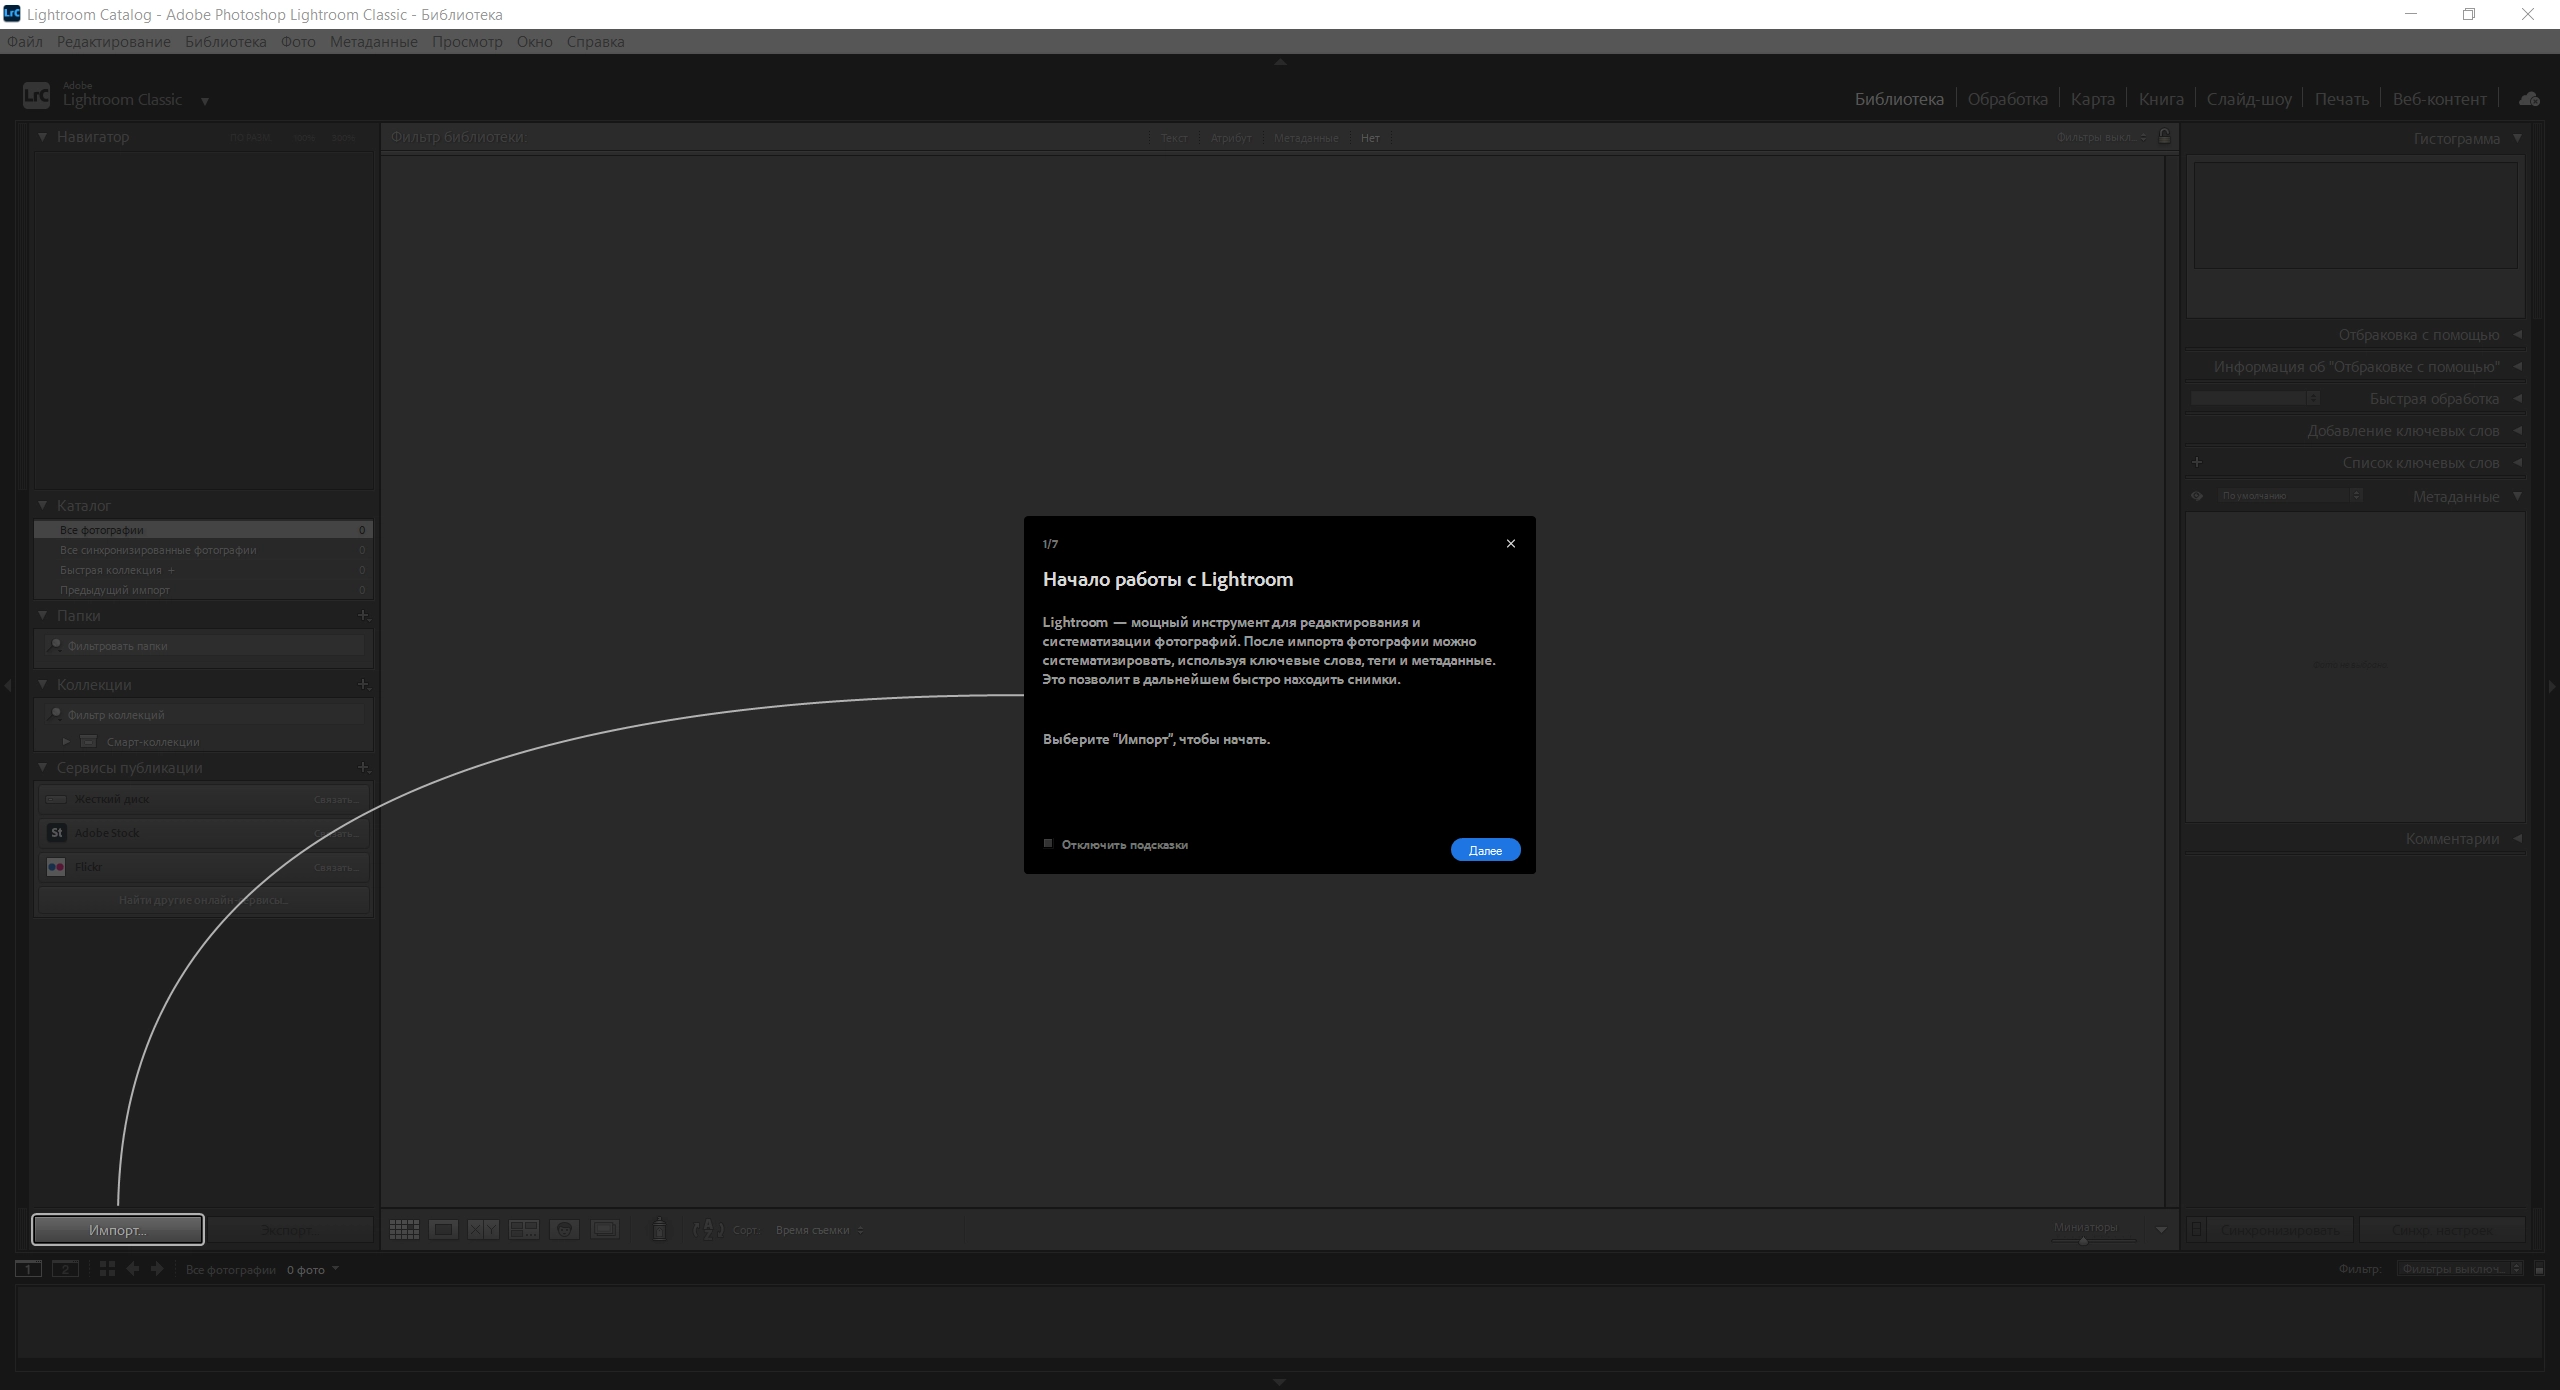Image resolution: width=2560 pixels, height=1390 pixels.
Task: Open toolbar content dropdown arrow
Action: pyautogui.click(x=2161, y=1229)
